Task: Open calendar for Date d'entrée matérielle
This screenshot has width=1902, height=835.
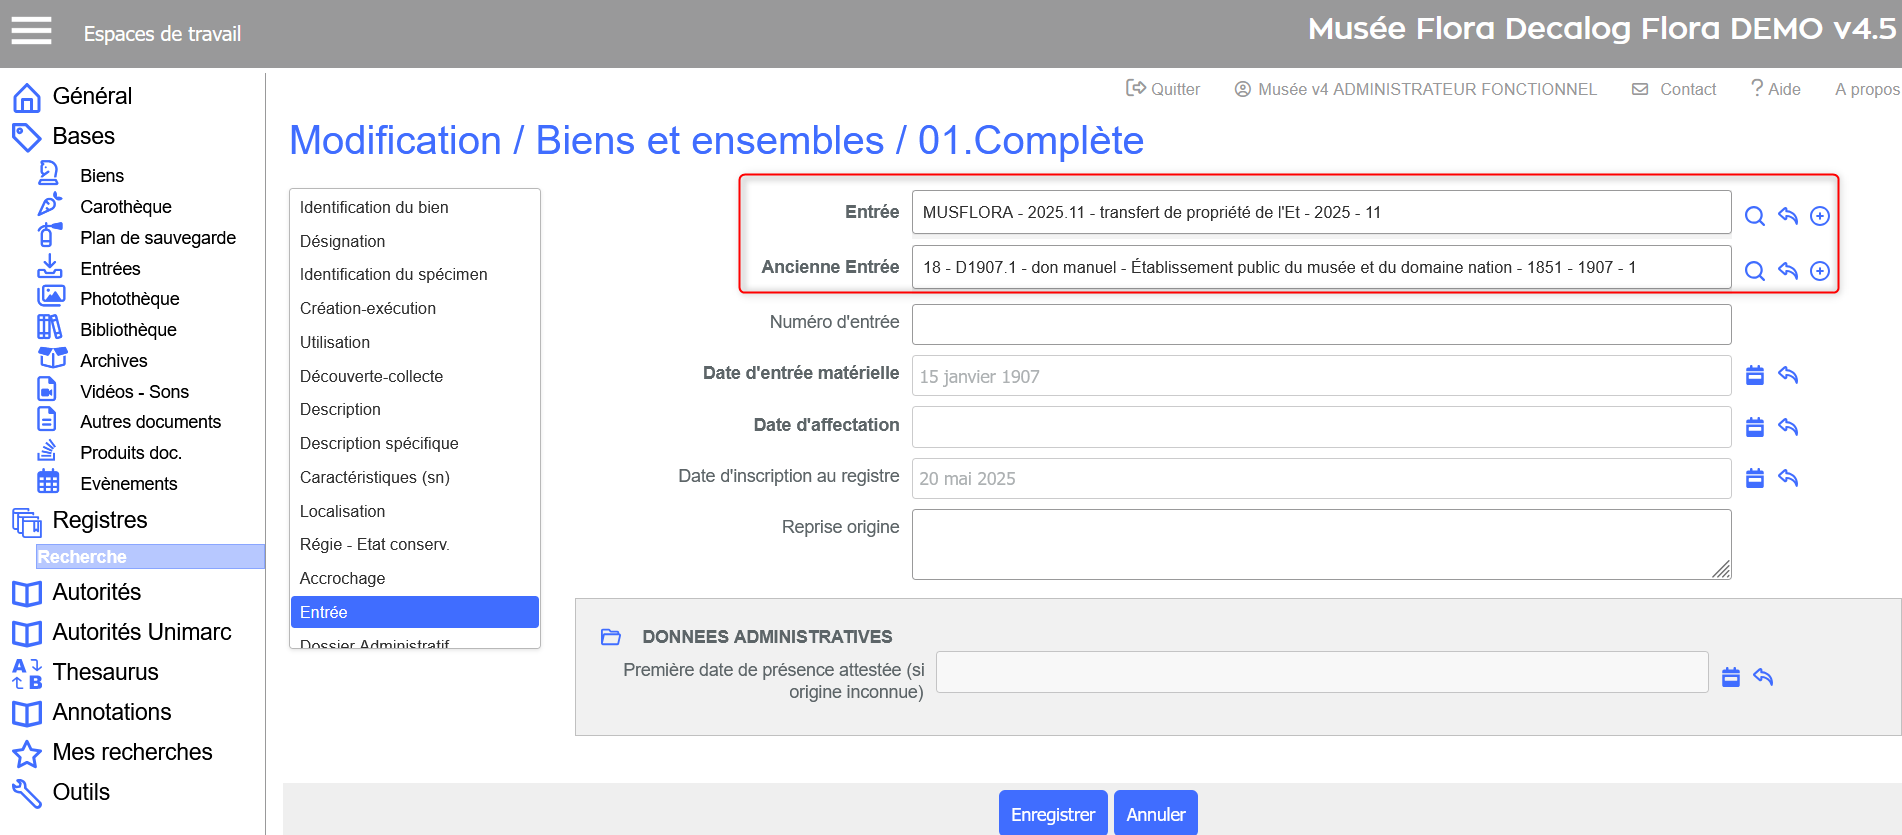Action: pyautogui.click(x=1754, y=375)
